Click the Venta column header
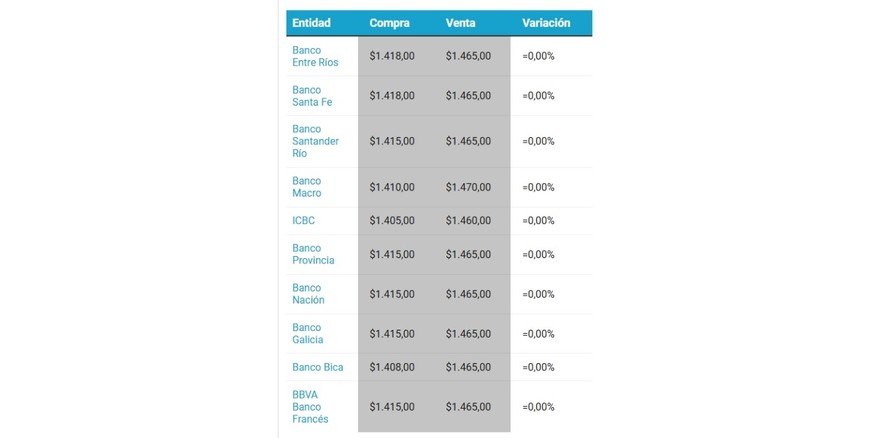 coord(460,23)
